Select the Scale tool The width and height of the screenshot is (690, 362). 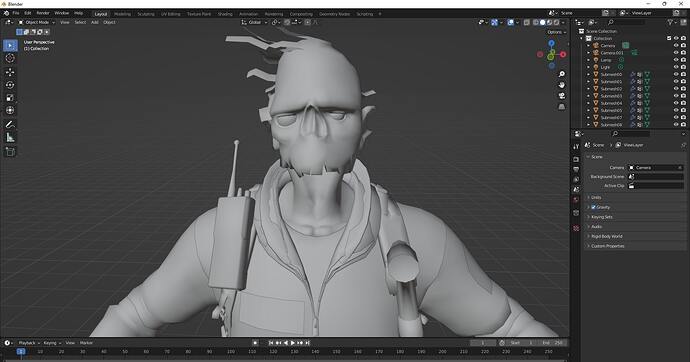10,98
